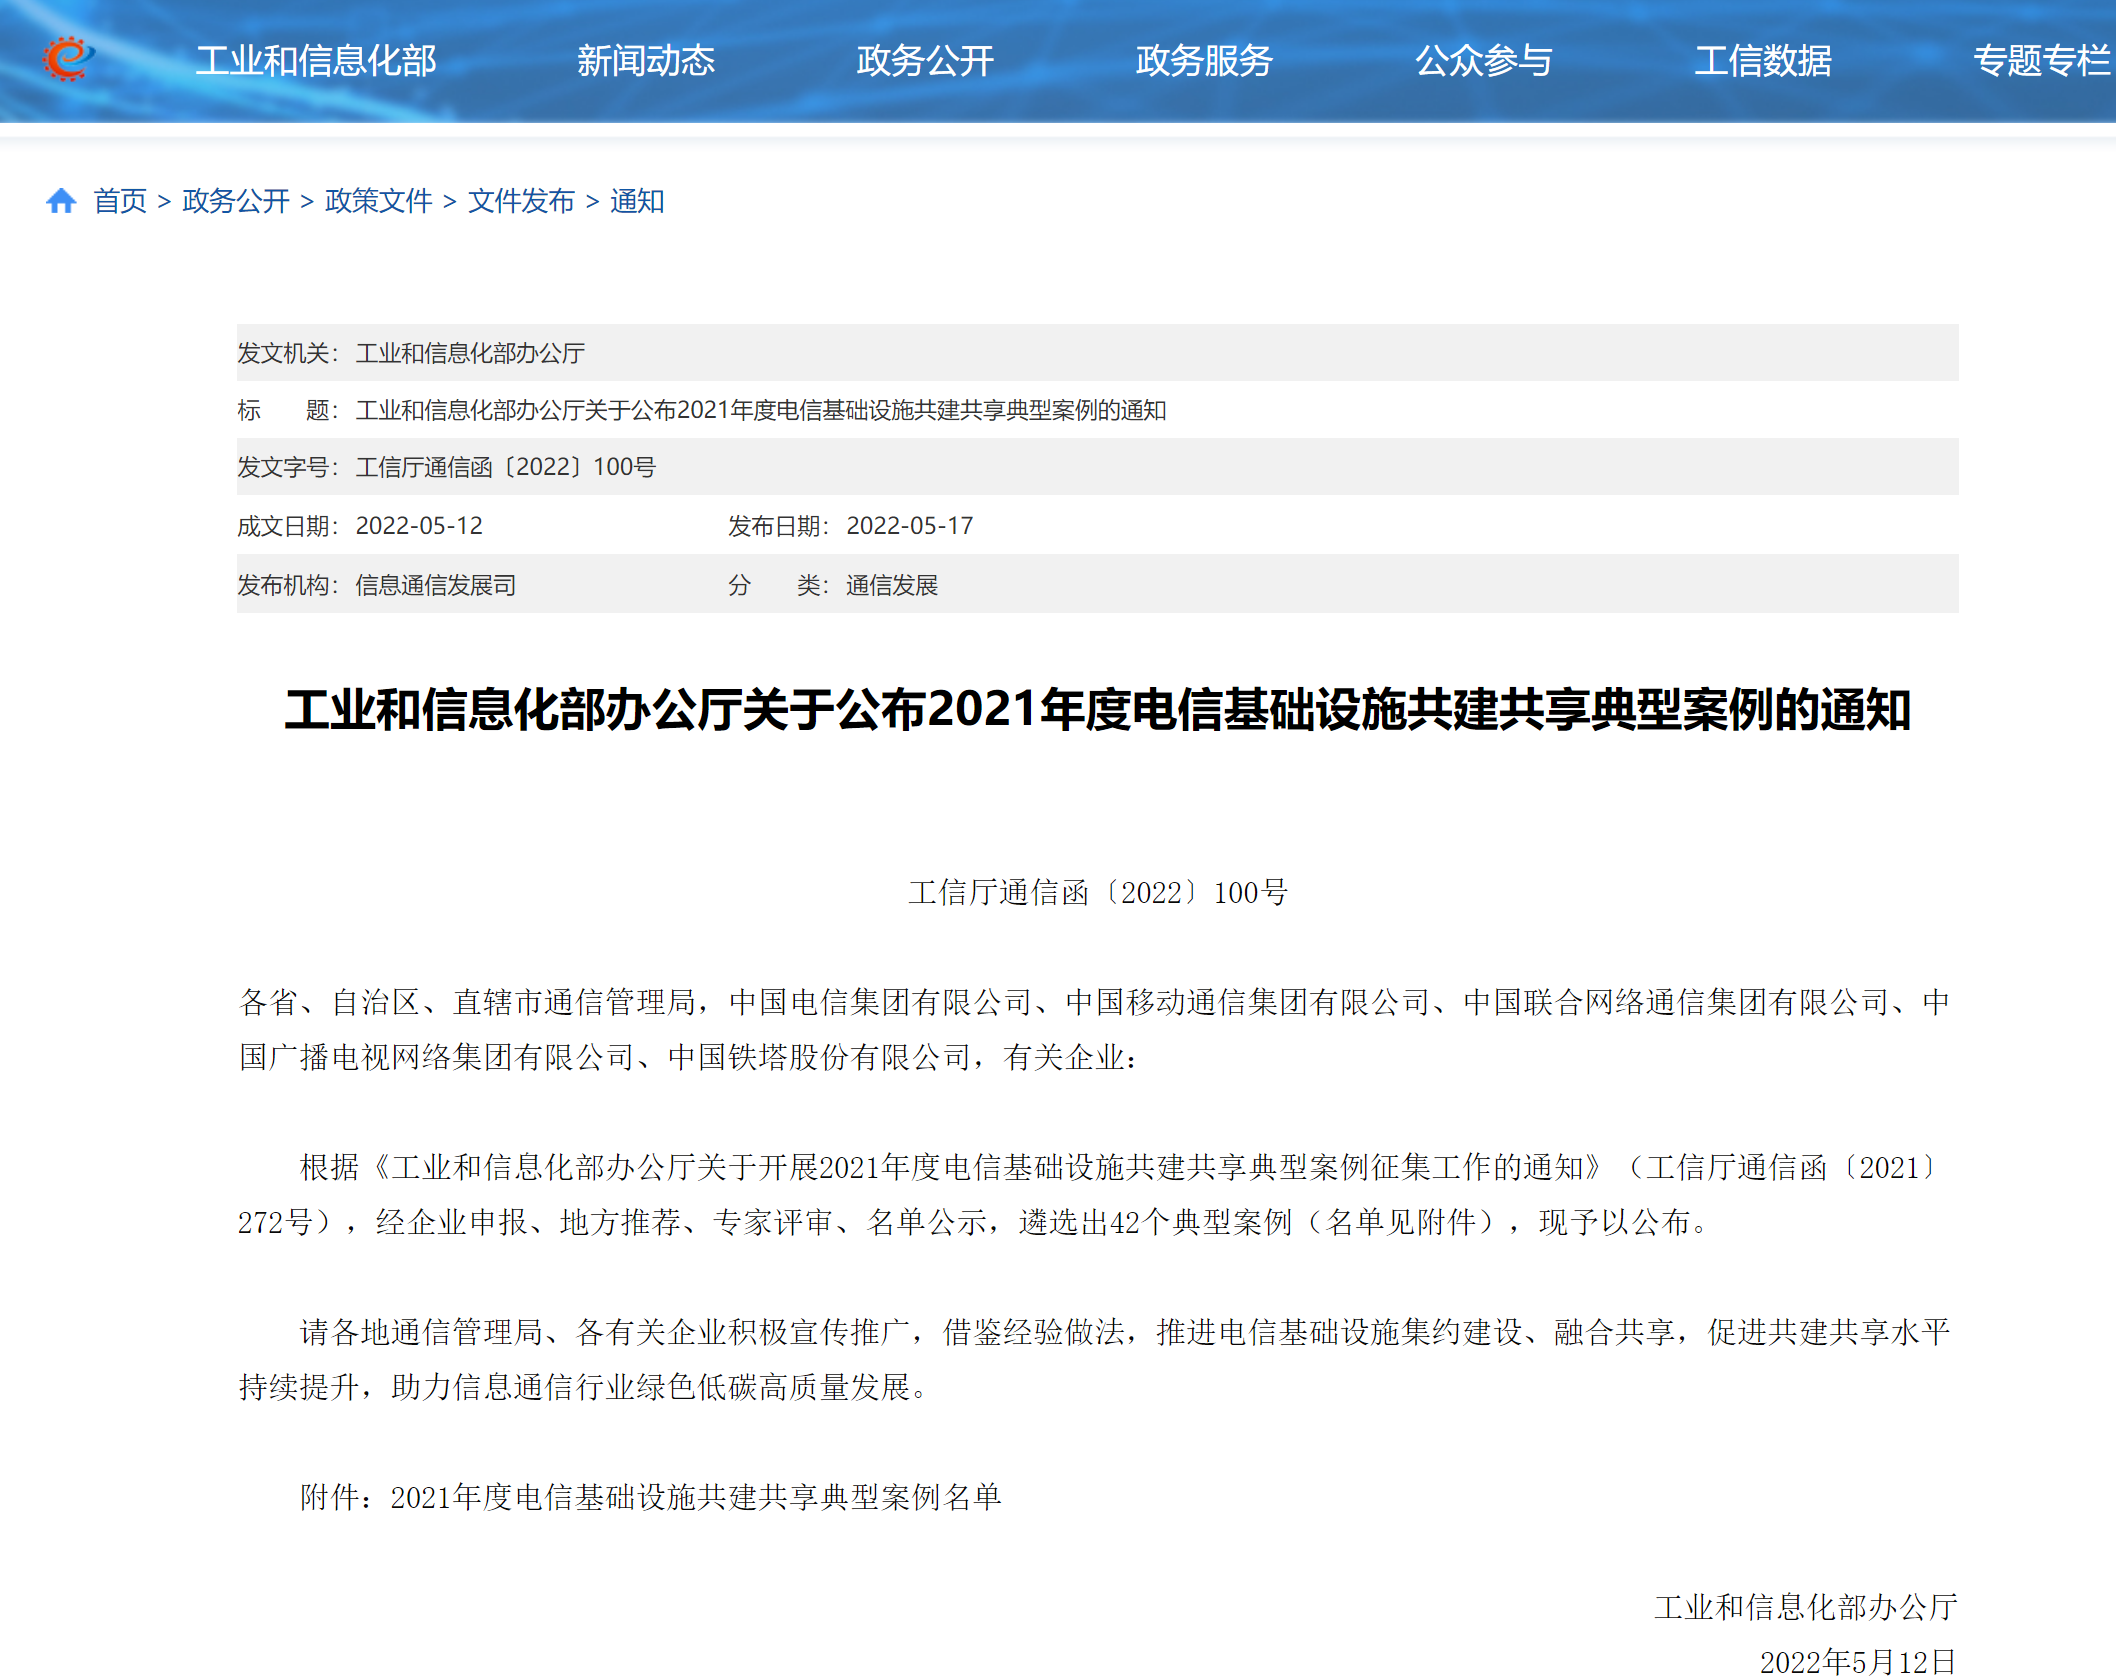
Task: Open 工业和信息化部 site title
Action: click(316, 61)
